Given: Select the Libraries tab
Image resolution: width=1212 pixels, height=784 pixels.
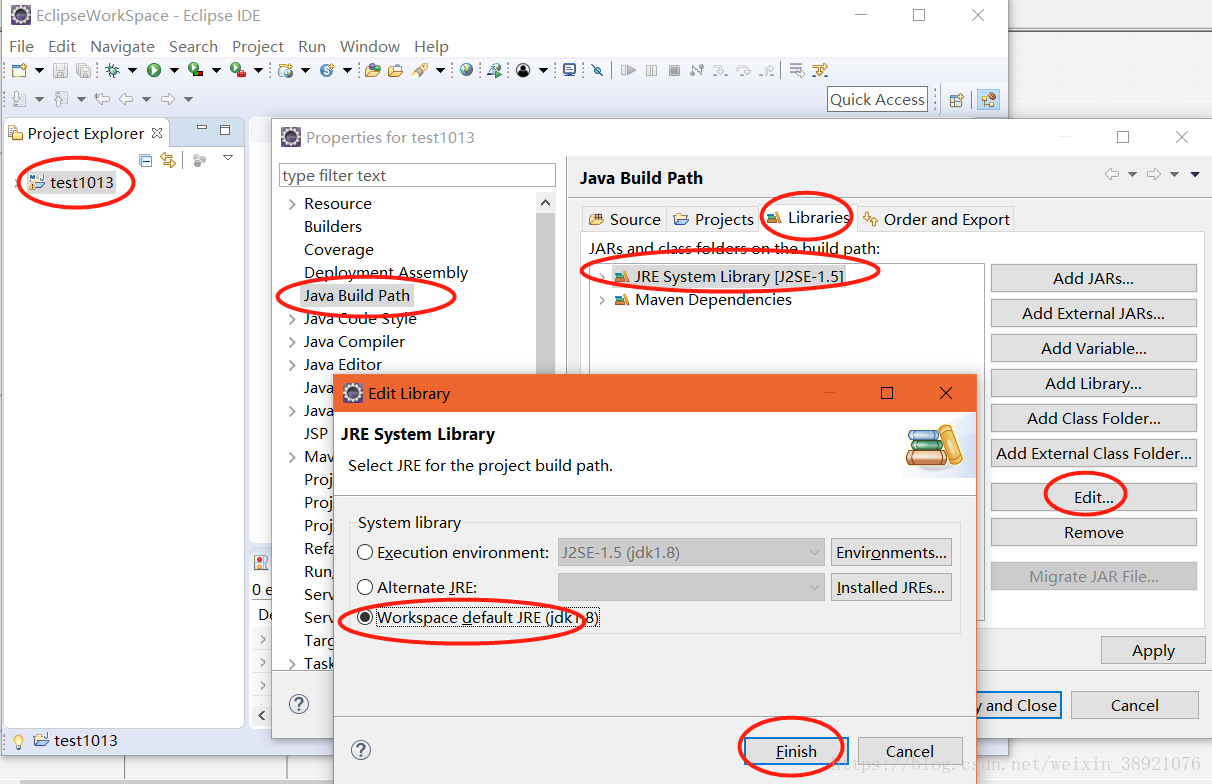Looking at the screenshot, I should 808,217.
